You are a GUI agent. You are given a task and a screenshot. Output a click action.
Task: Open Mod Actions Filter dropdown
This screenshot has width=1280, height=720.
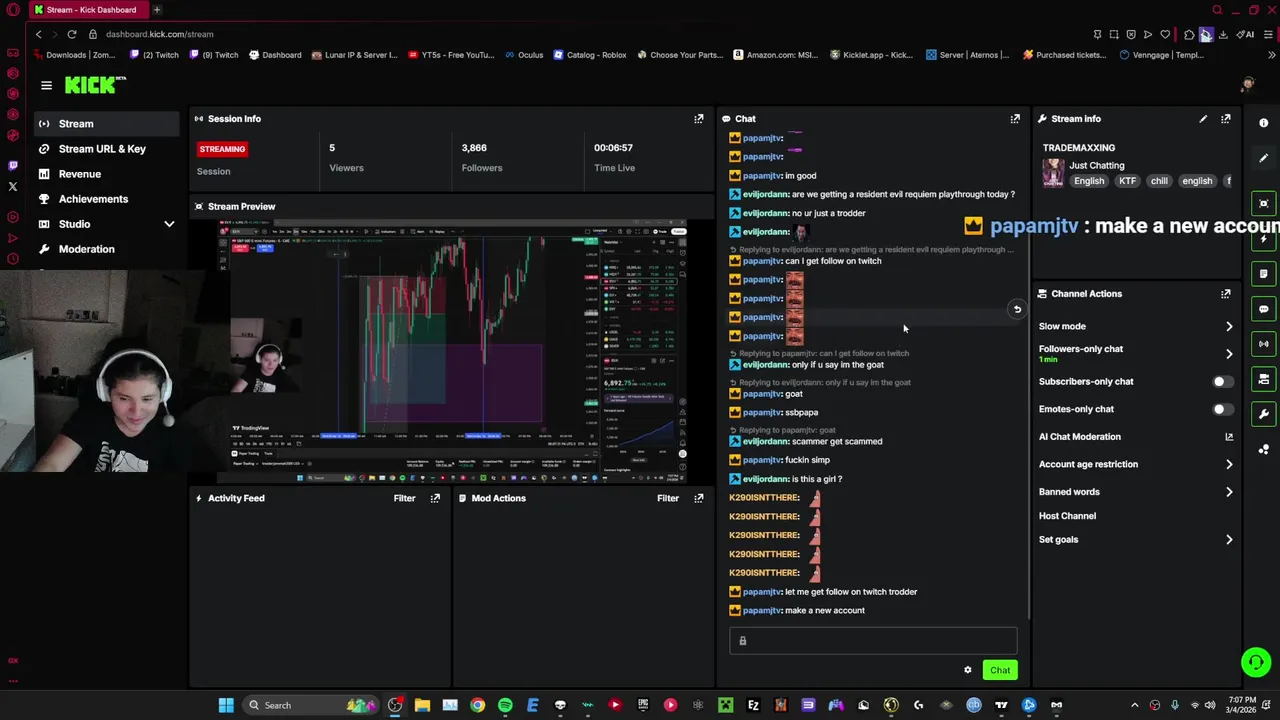tap(668, 498)
